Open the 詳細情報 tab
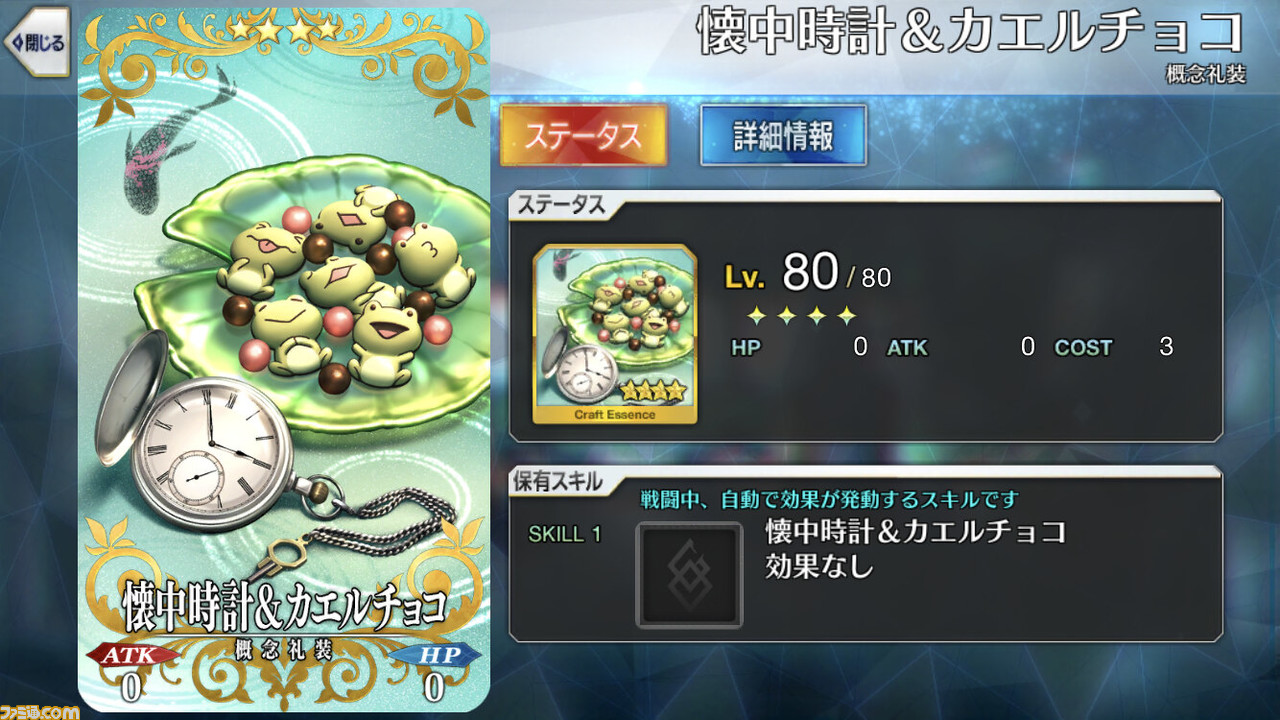This screenshot has height=720, width=1280. click(783, 135)
